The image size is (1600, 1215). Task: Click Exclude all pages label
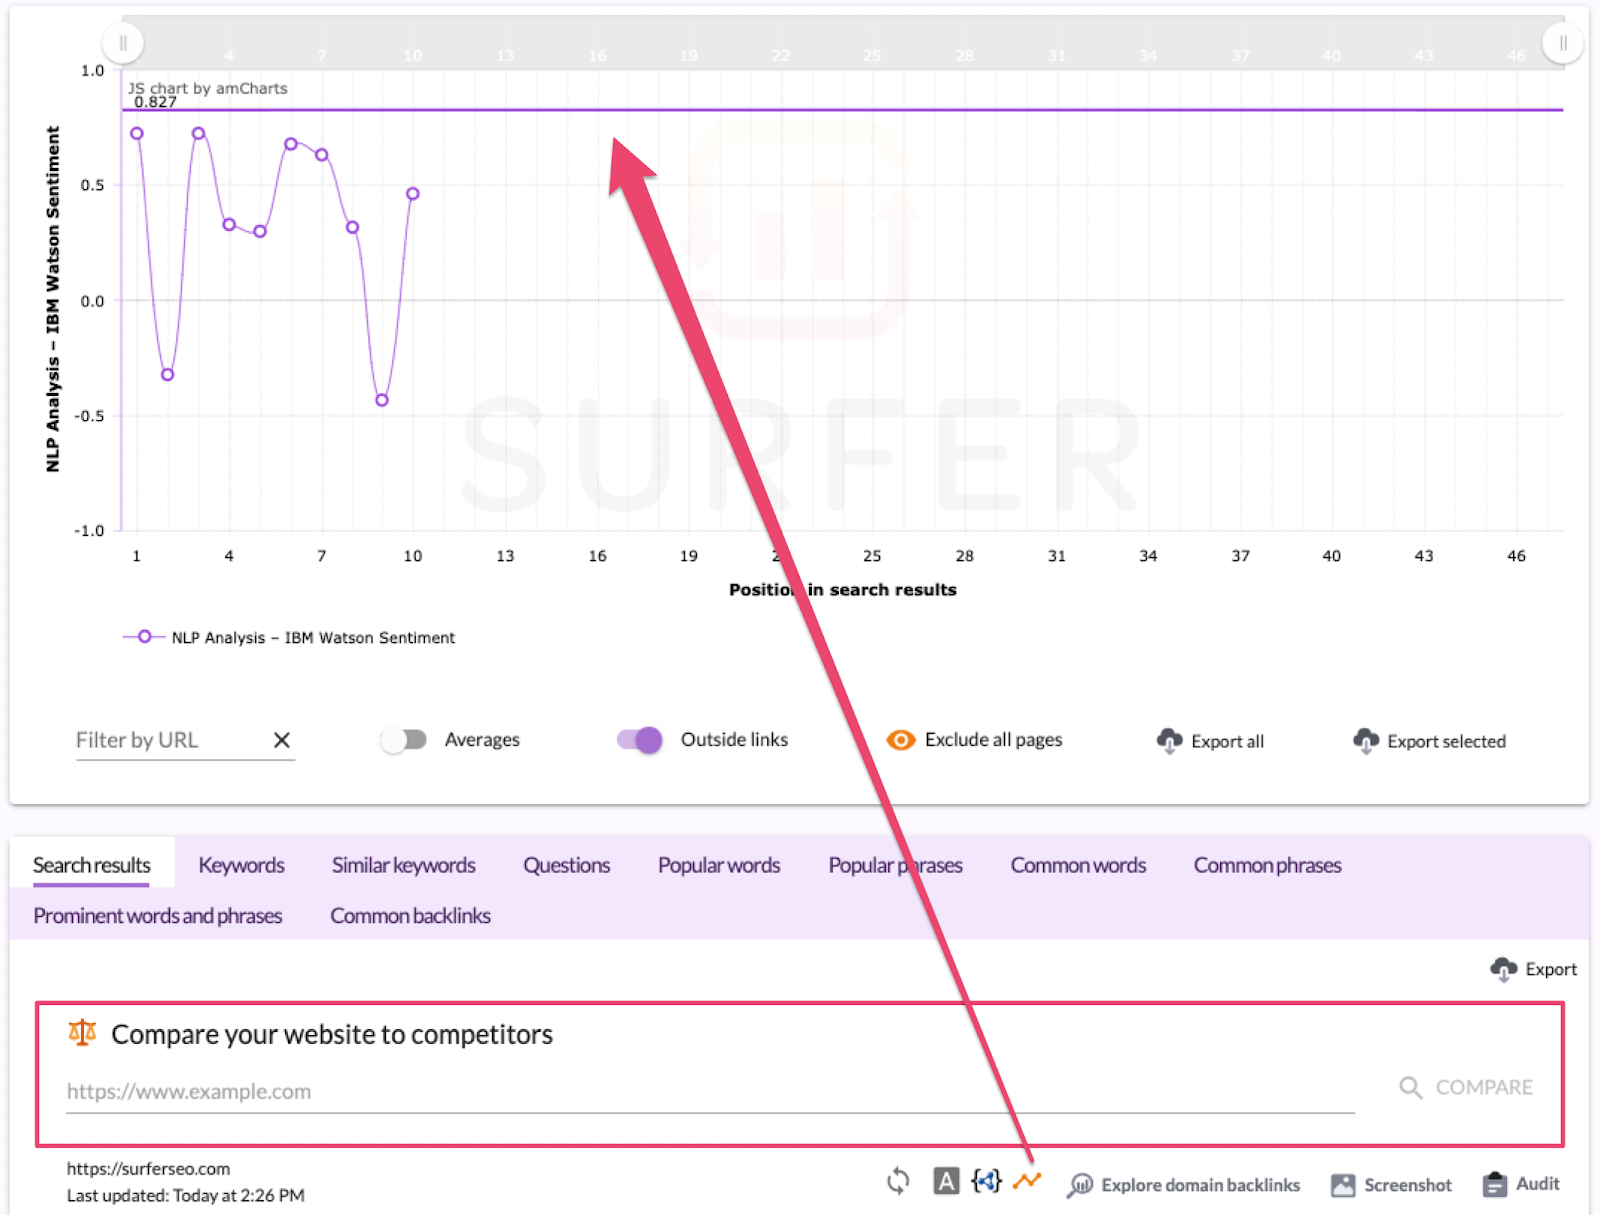[x=993, y=740]
